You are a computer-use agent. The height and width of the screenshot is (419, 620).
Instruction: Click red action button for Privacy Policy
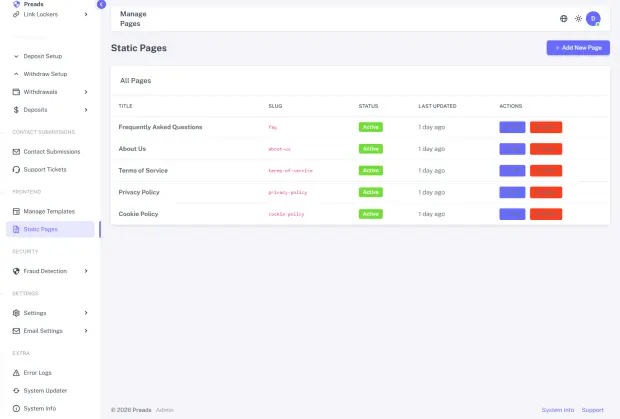pos(546,193)
